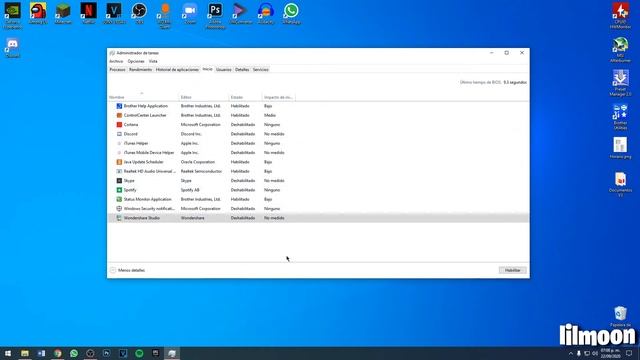Select the Task Manager taskbar button

point(172,353)
